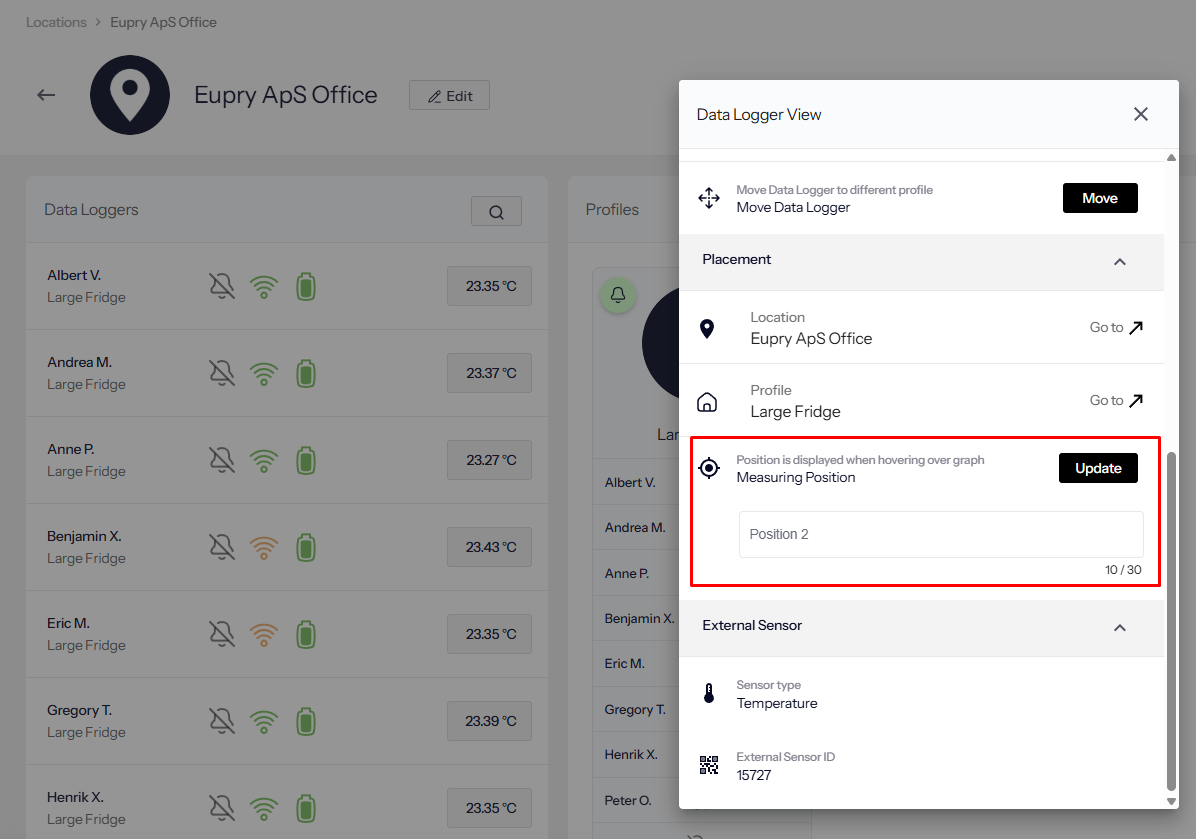Close the Data Logger View panel

[1140, 114]
